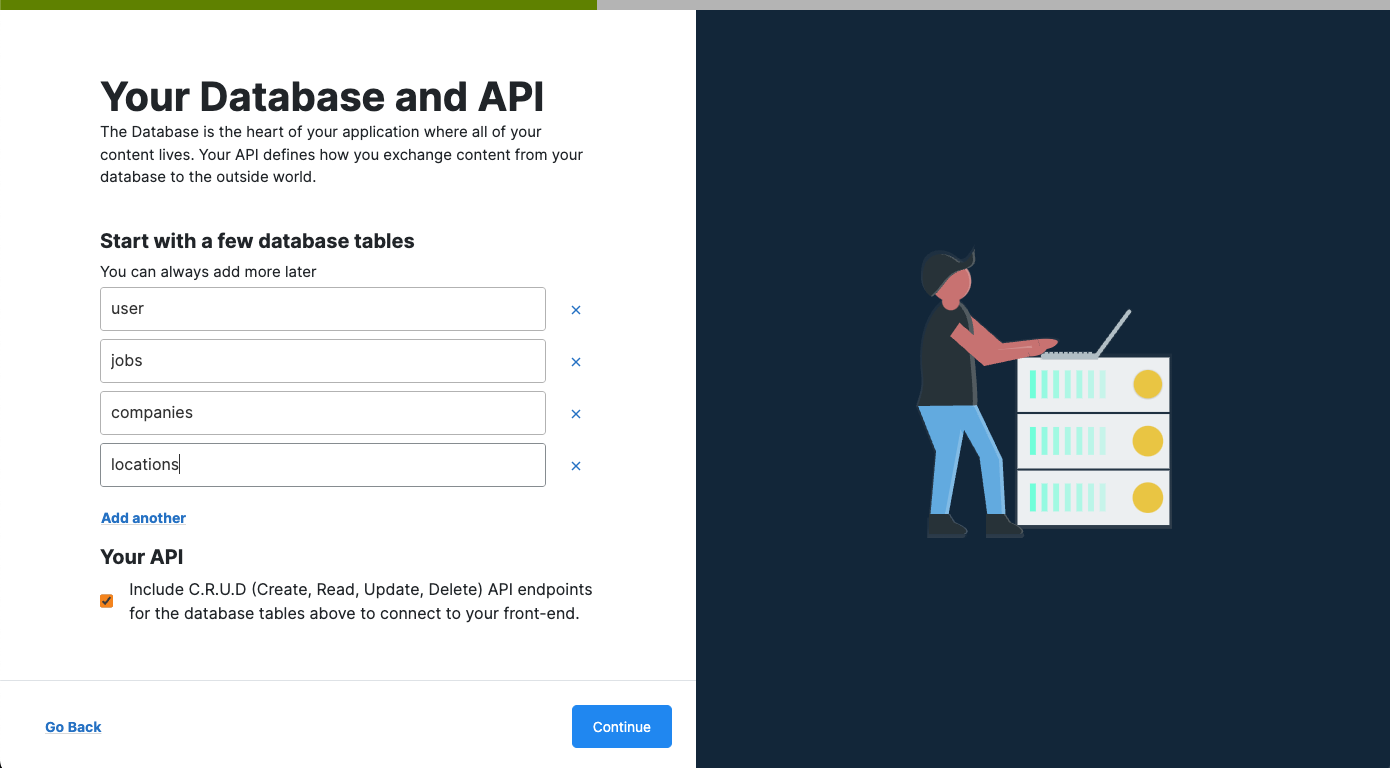Select the companies table text field
1390x768 pixels.
pyautogui.click(x=322, y=413)
